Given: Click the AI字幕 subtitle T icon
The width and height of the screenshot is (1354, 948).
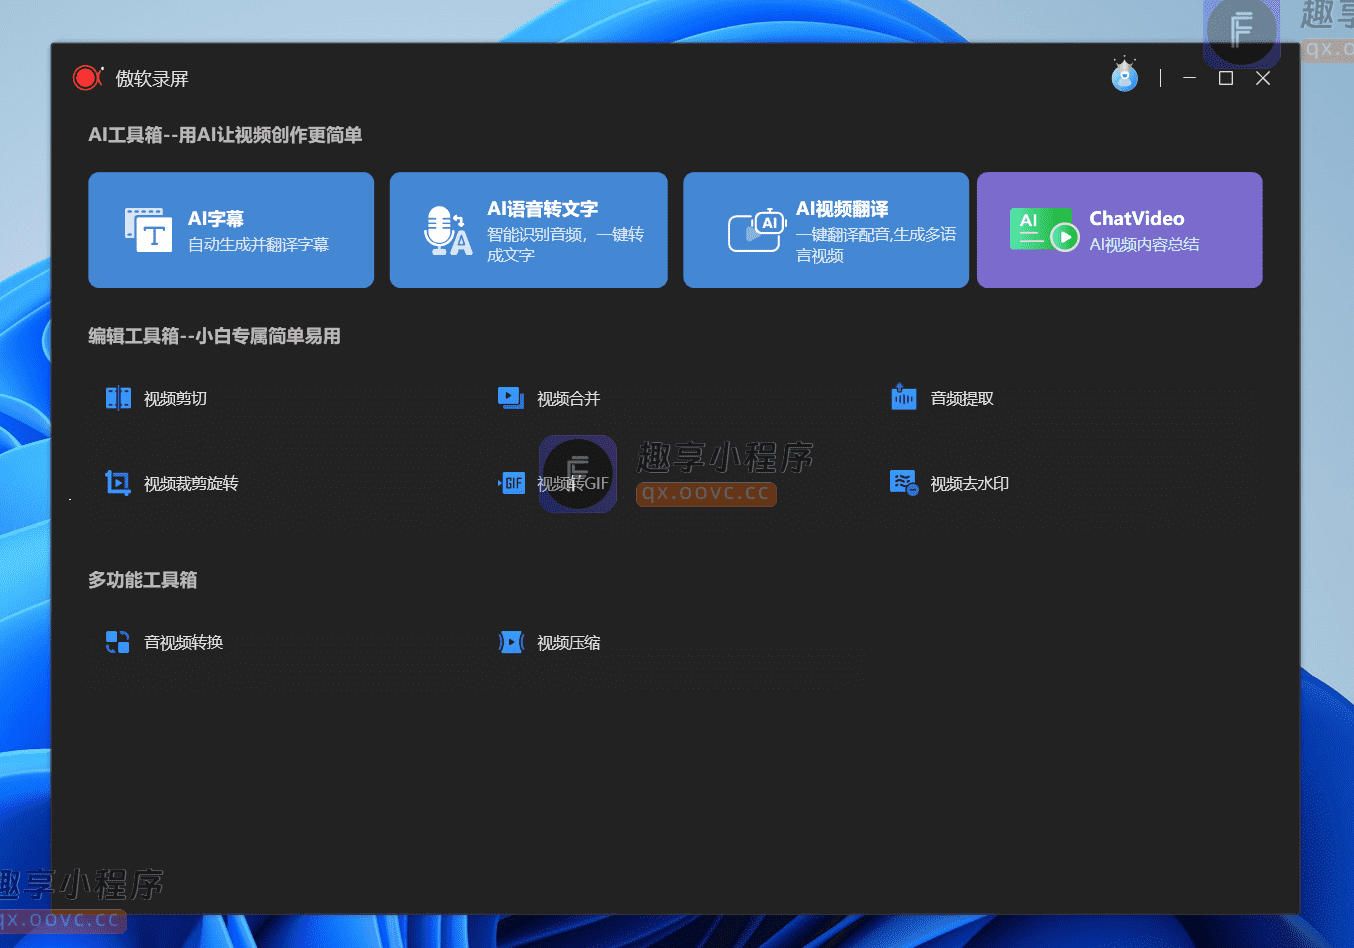Looking at the screenshot, I should tap(148, 230).
